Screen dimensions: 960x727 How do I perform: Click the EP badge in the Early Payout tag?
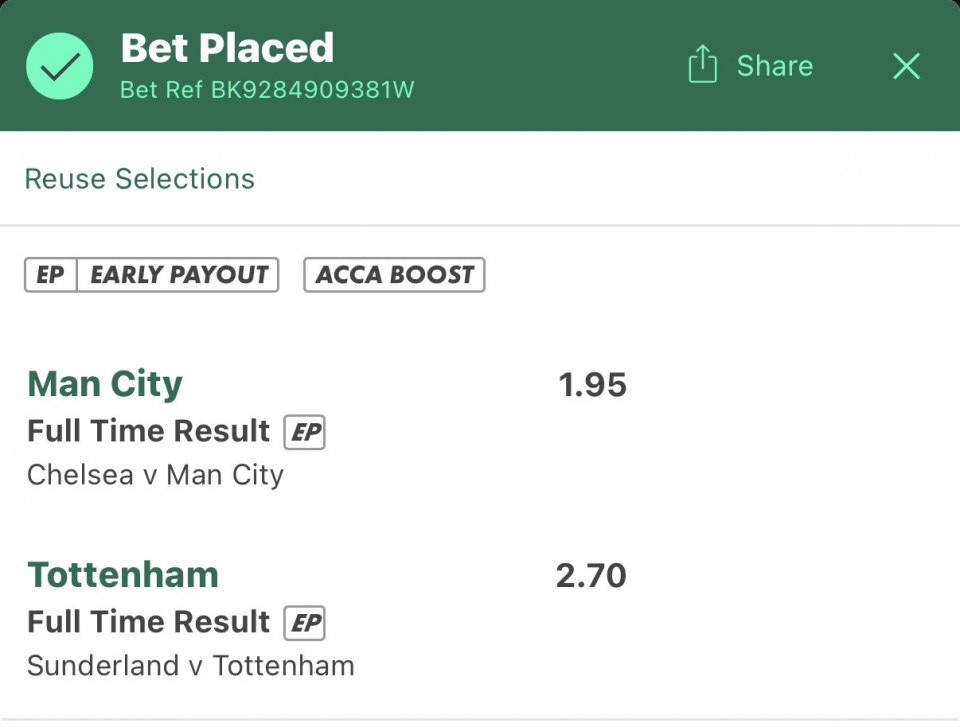point(50,275)
